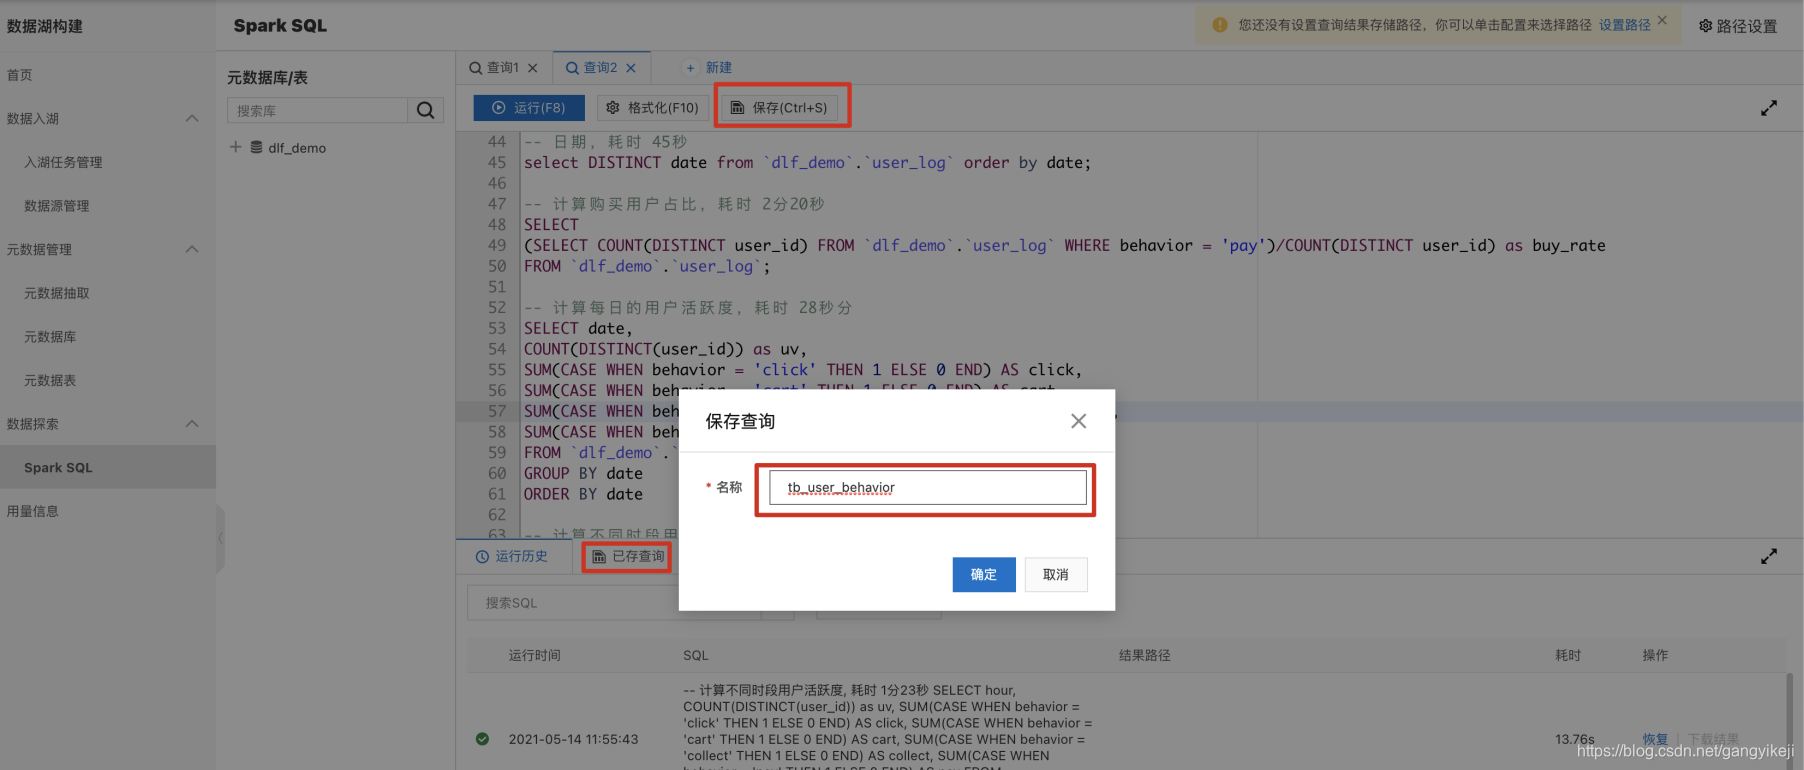Click the editor line 48 SELECT keyword
This screenshot has height=770, width=1804.
click(x=551, y=225)
